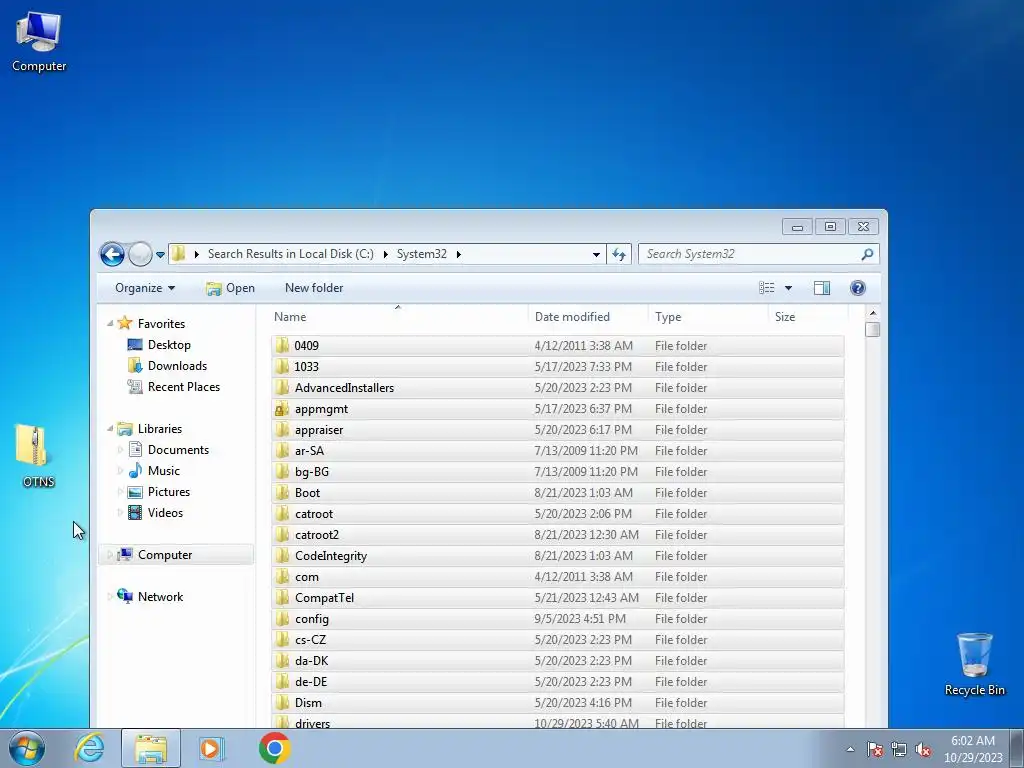The width and height of the screenshot is (1024, 768).
Task: Launch Windows Media Player from taskbar
Action: [x=211, y=748]
